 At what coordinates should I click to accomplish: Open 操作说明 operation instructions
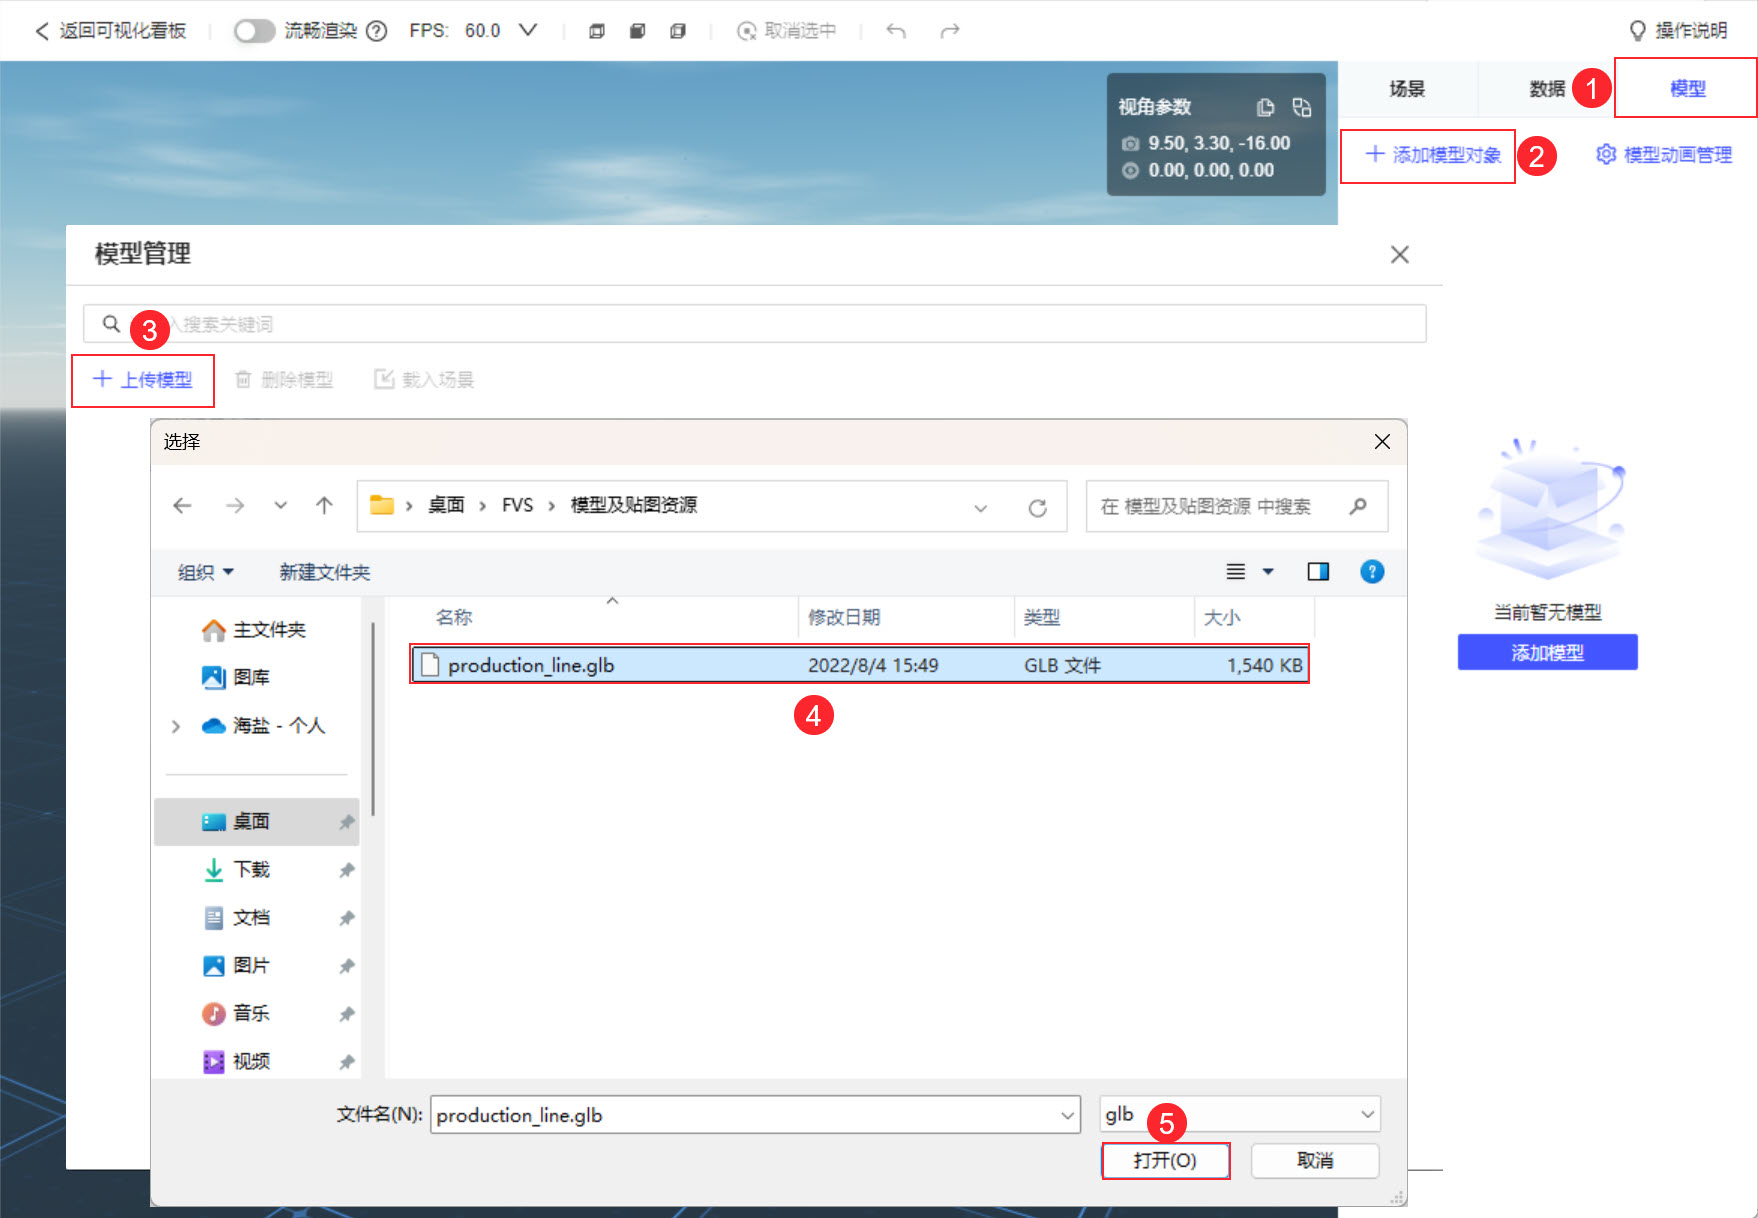pos(1679,31)
